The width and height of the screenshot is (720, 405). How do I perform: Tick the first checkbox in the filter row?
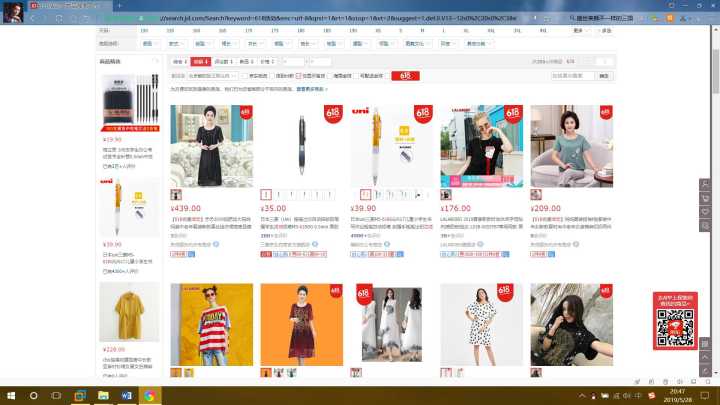[x=246, y=76]
